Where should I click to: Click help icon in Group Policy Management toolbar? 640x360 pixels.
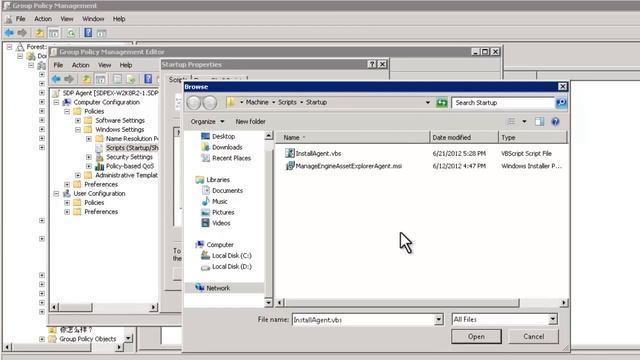coord(88,33)
